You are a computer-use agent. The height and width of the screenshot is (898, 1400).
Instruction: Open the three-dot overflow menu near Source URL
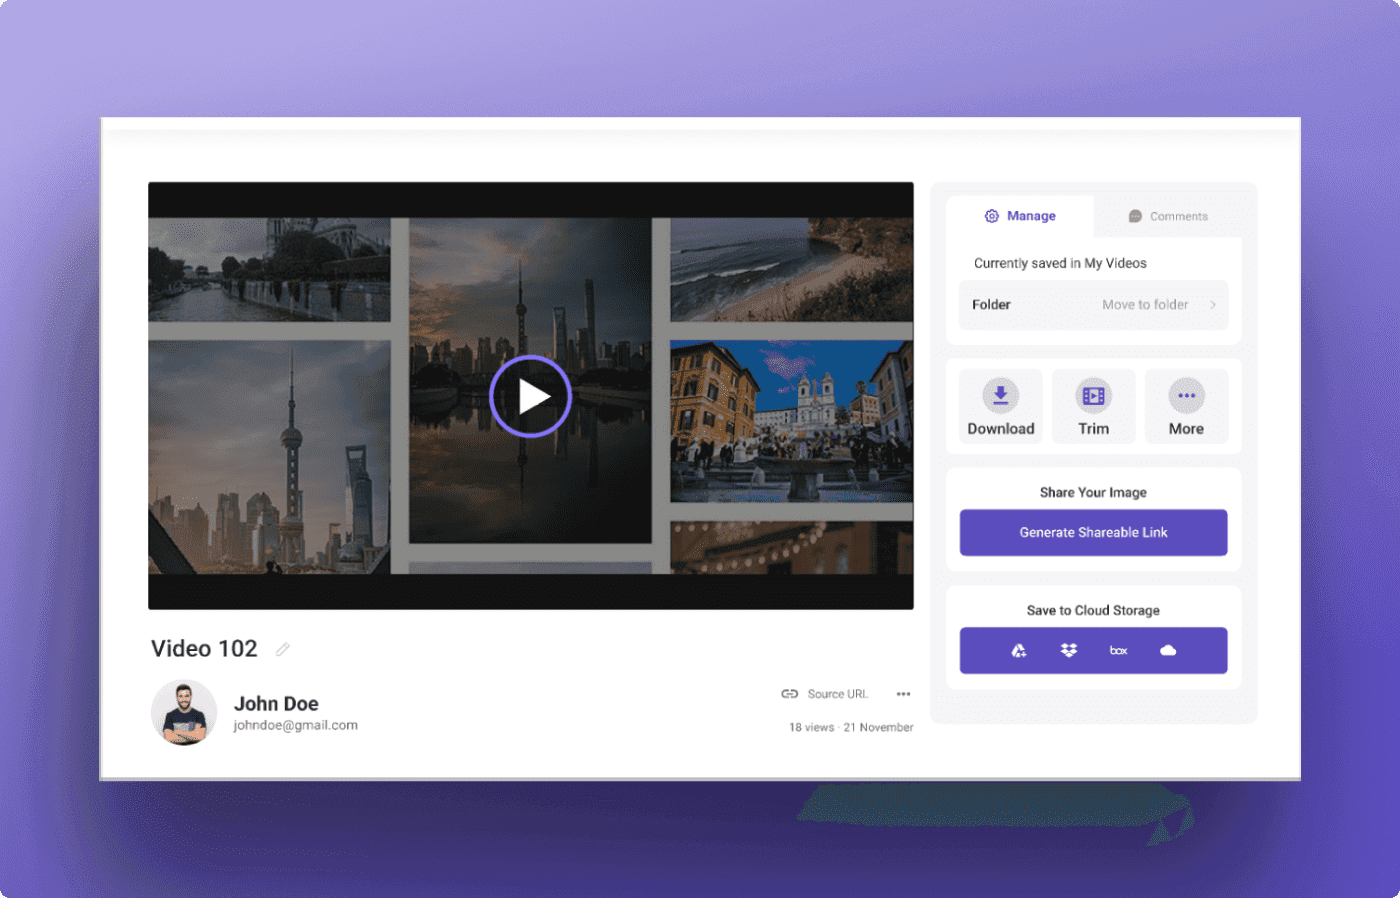903,693
